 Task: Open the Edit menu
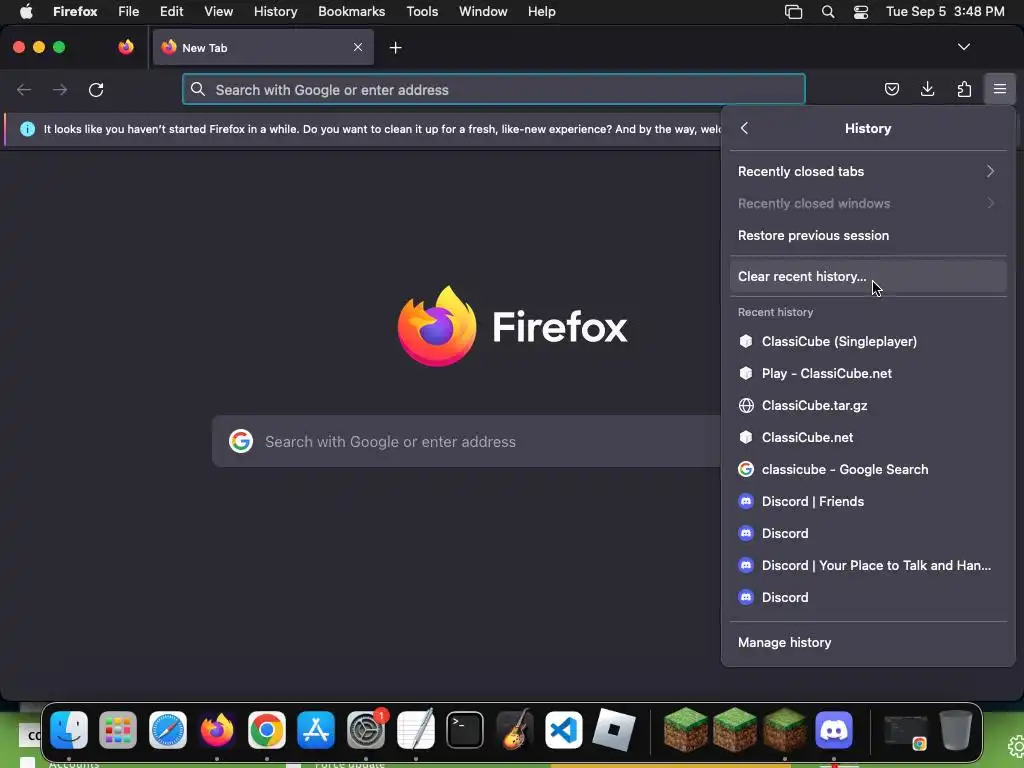click(172, 12)
